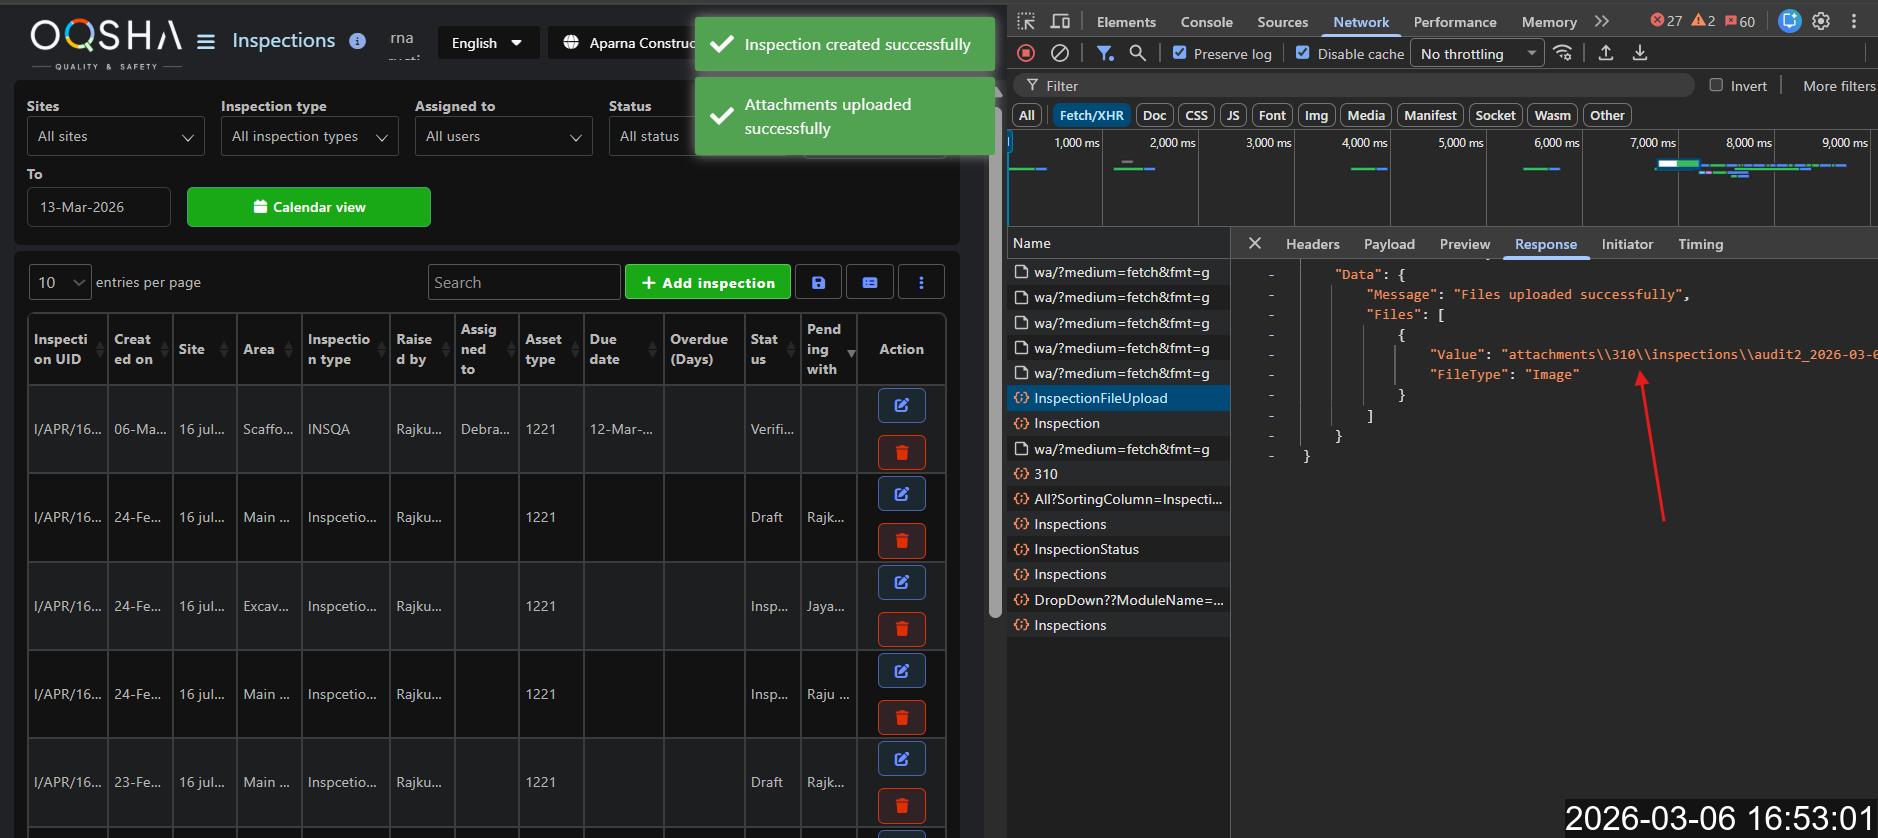Expand the All inspection types dropdown

coord(309,137)
